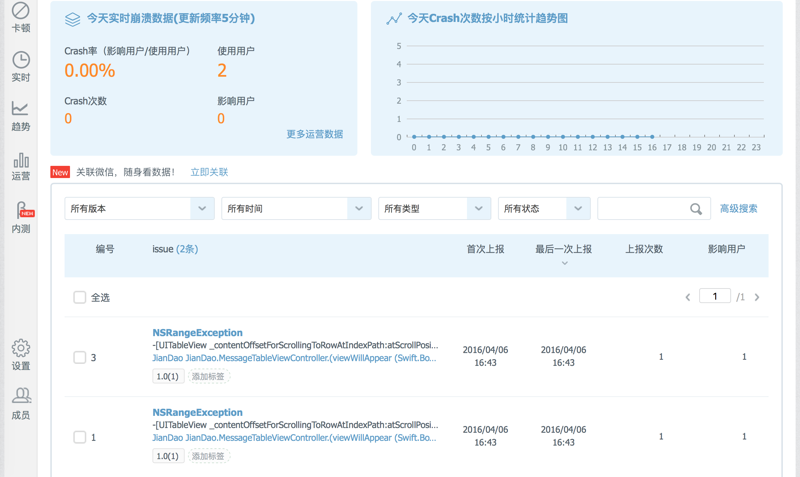The height and width of the screenshot is (477, 800).
Task: Click the 使用用户 value 2
Action: (x=222, y=70)
